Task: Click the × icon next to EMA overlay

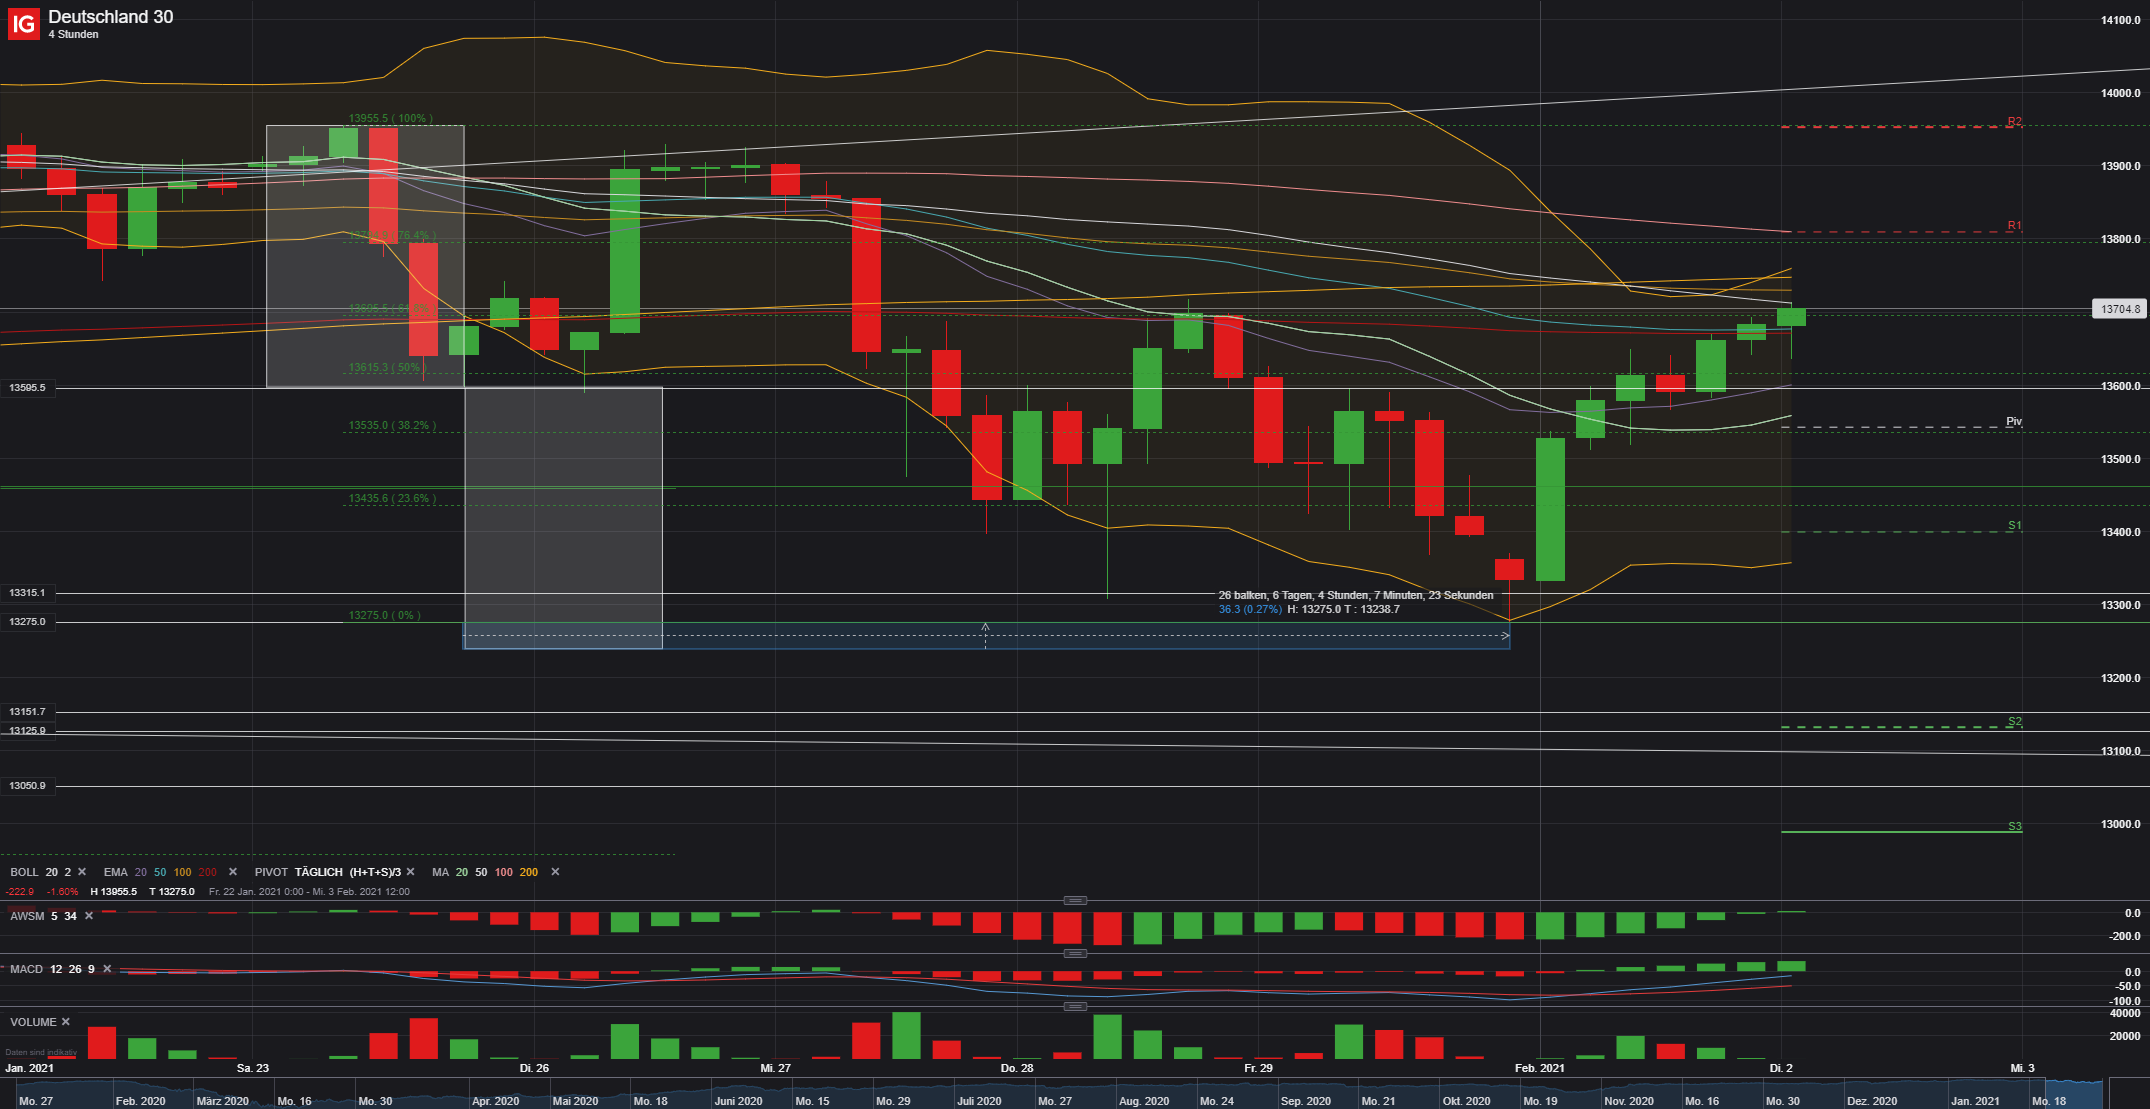Action: tap(232, 872)
